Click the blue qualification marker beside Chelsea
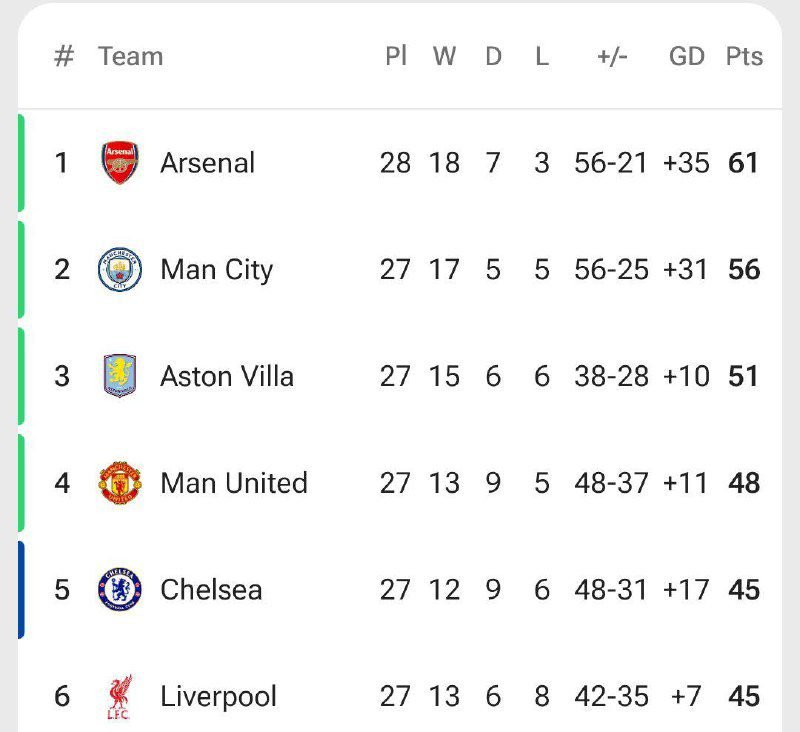The width and height of the screenshot is (800, 732). 21,590
